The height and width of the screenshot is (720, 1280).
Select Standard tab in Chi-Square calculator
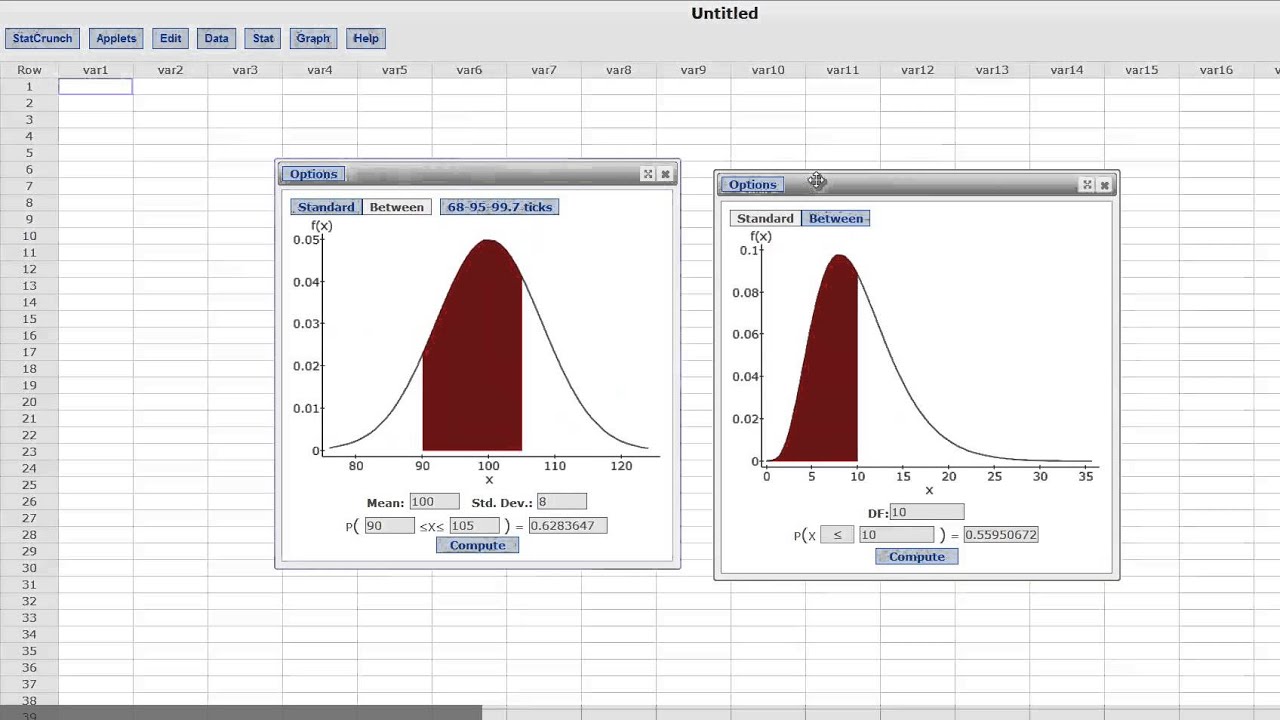pyautogui.click(x=765, y=218)
